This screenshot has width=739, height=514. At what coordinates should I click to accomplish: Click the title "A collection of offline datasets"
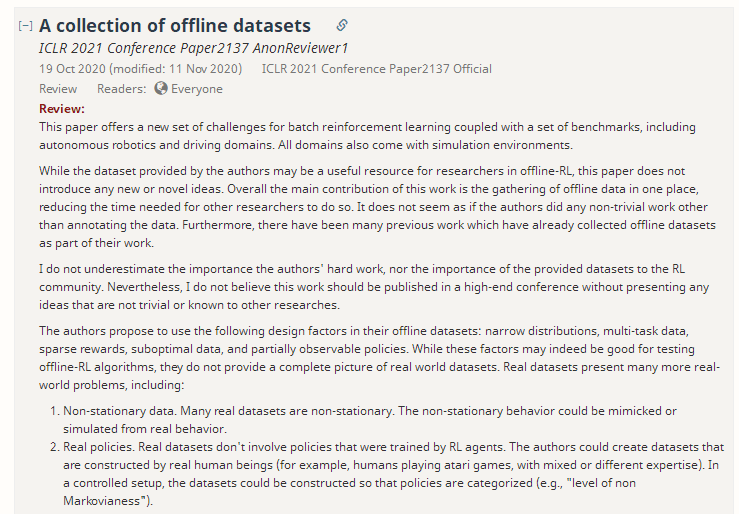175,26
